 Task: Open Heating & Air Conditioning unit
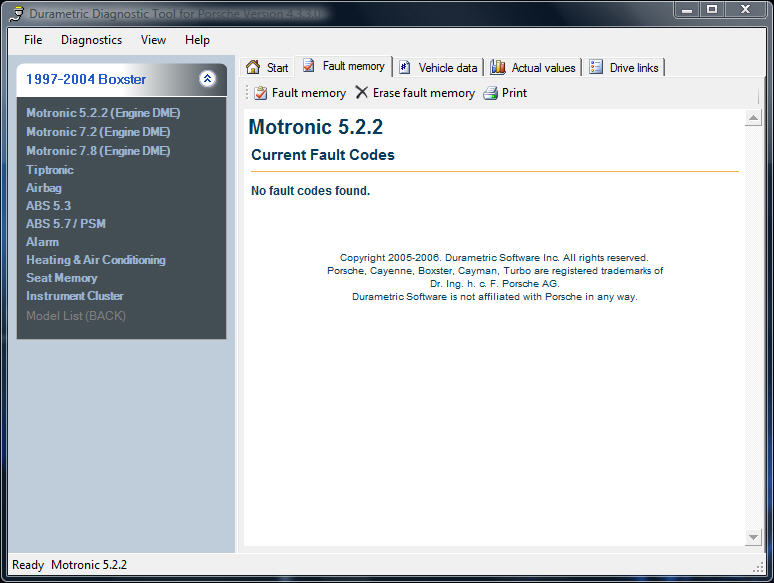(x=96, y=260)
